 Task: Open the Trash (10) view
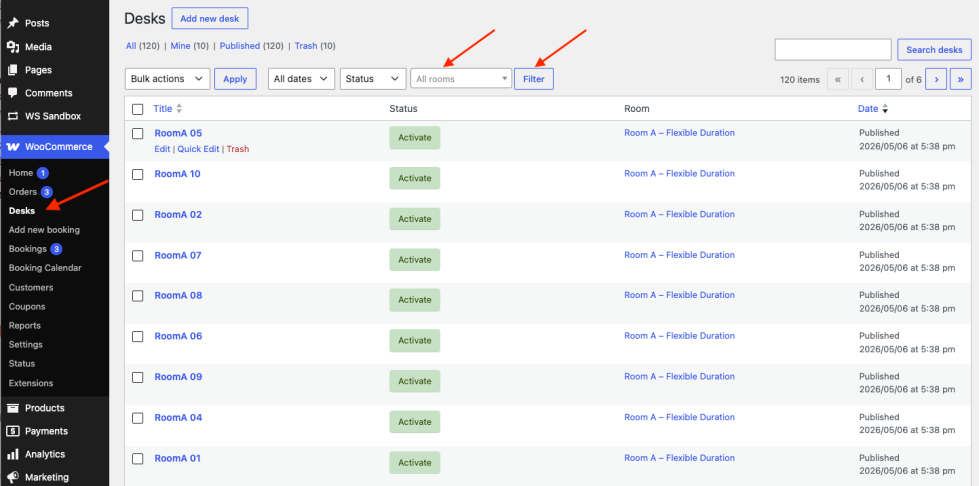click(x=315, y=46)
